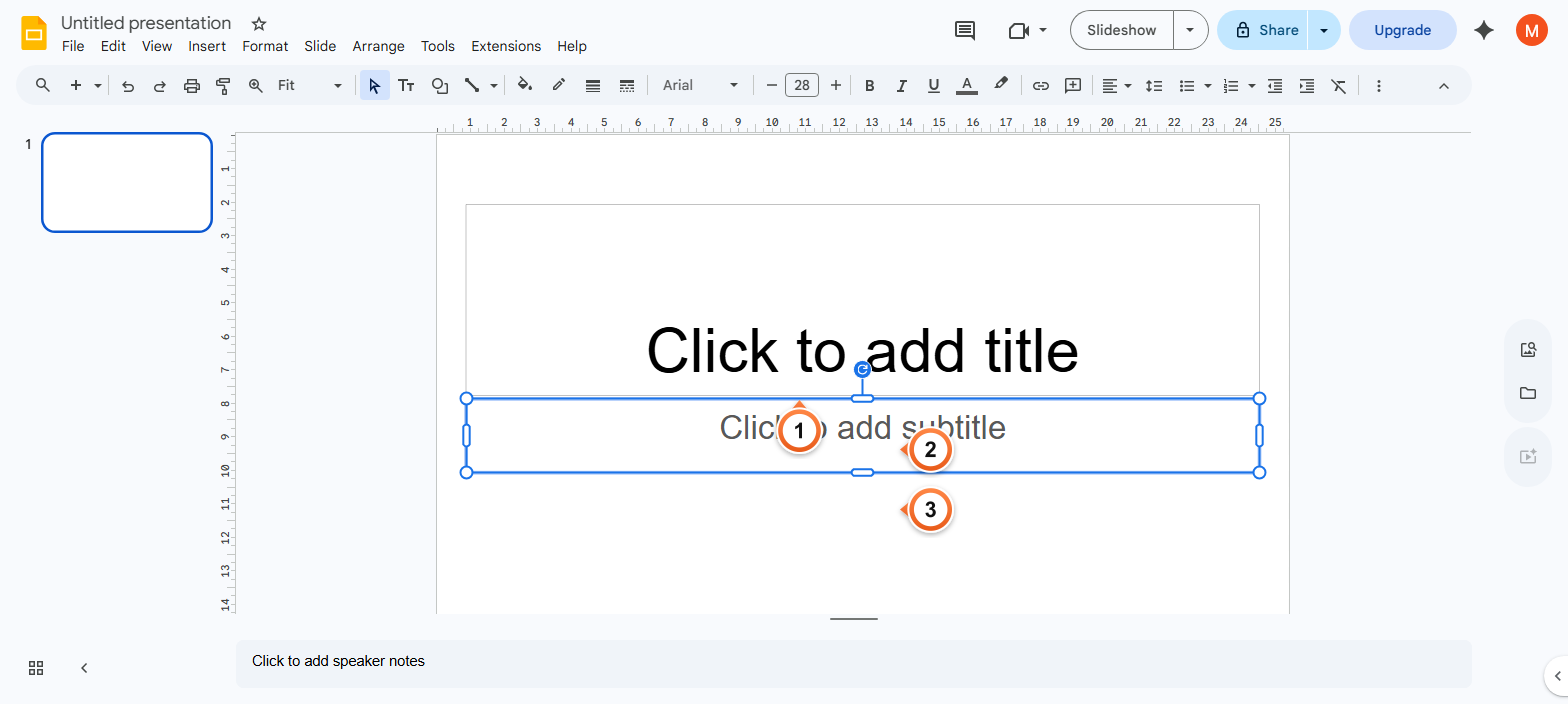Insert a link
1568x704 pixels.
[x=1041, y=86]
